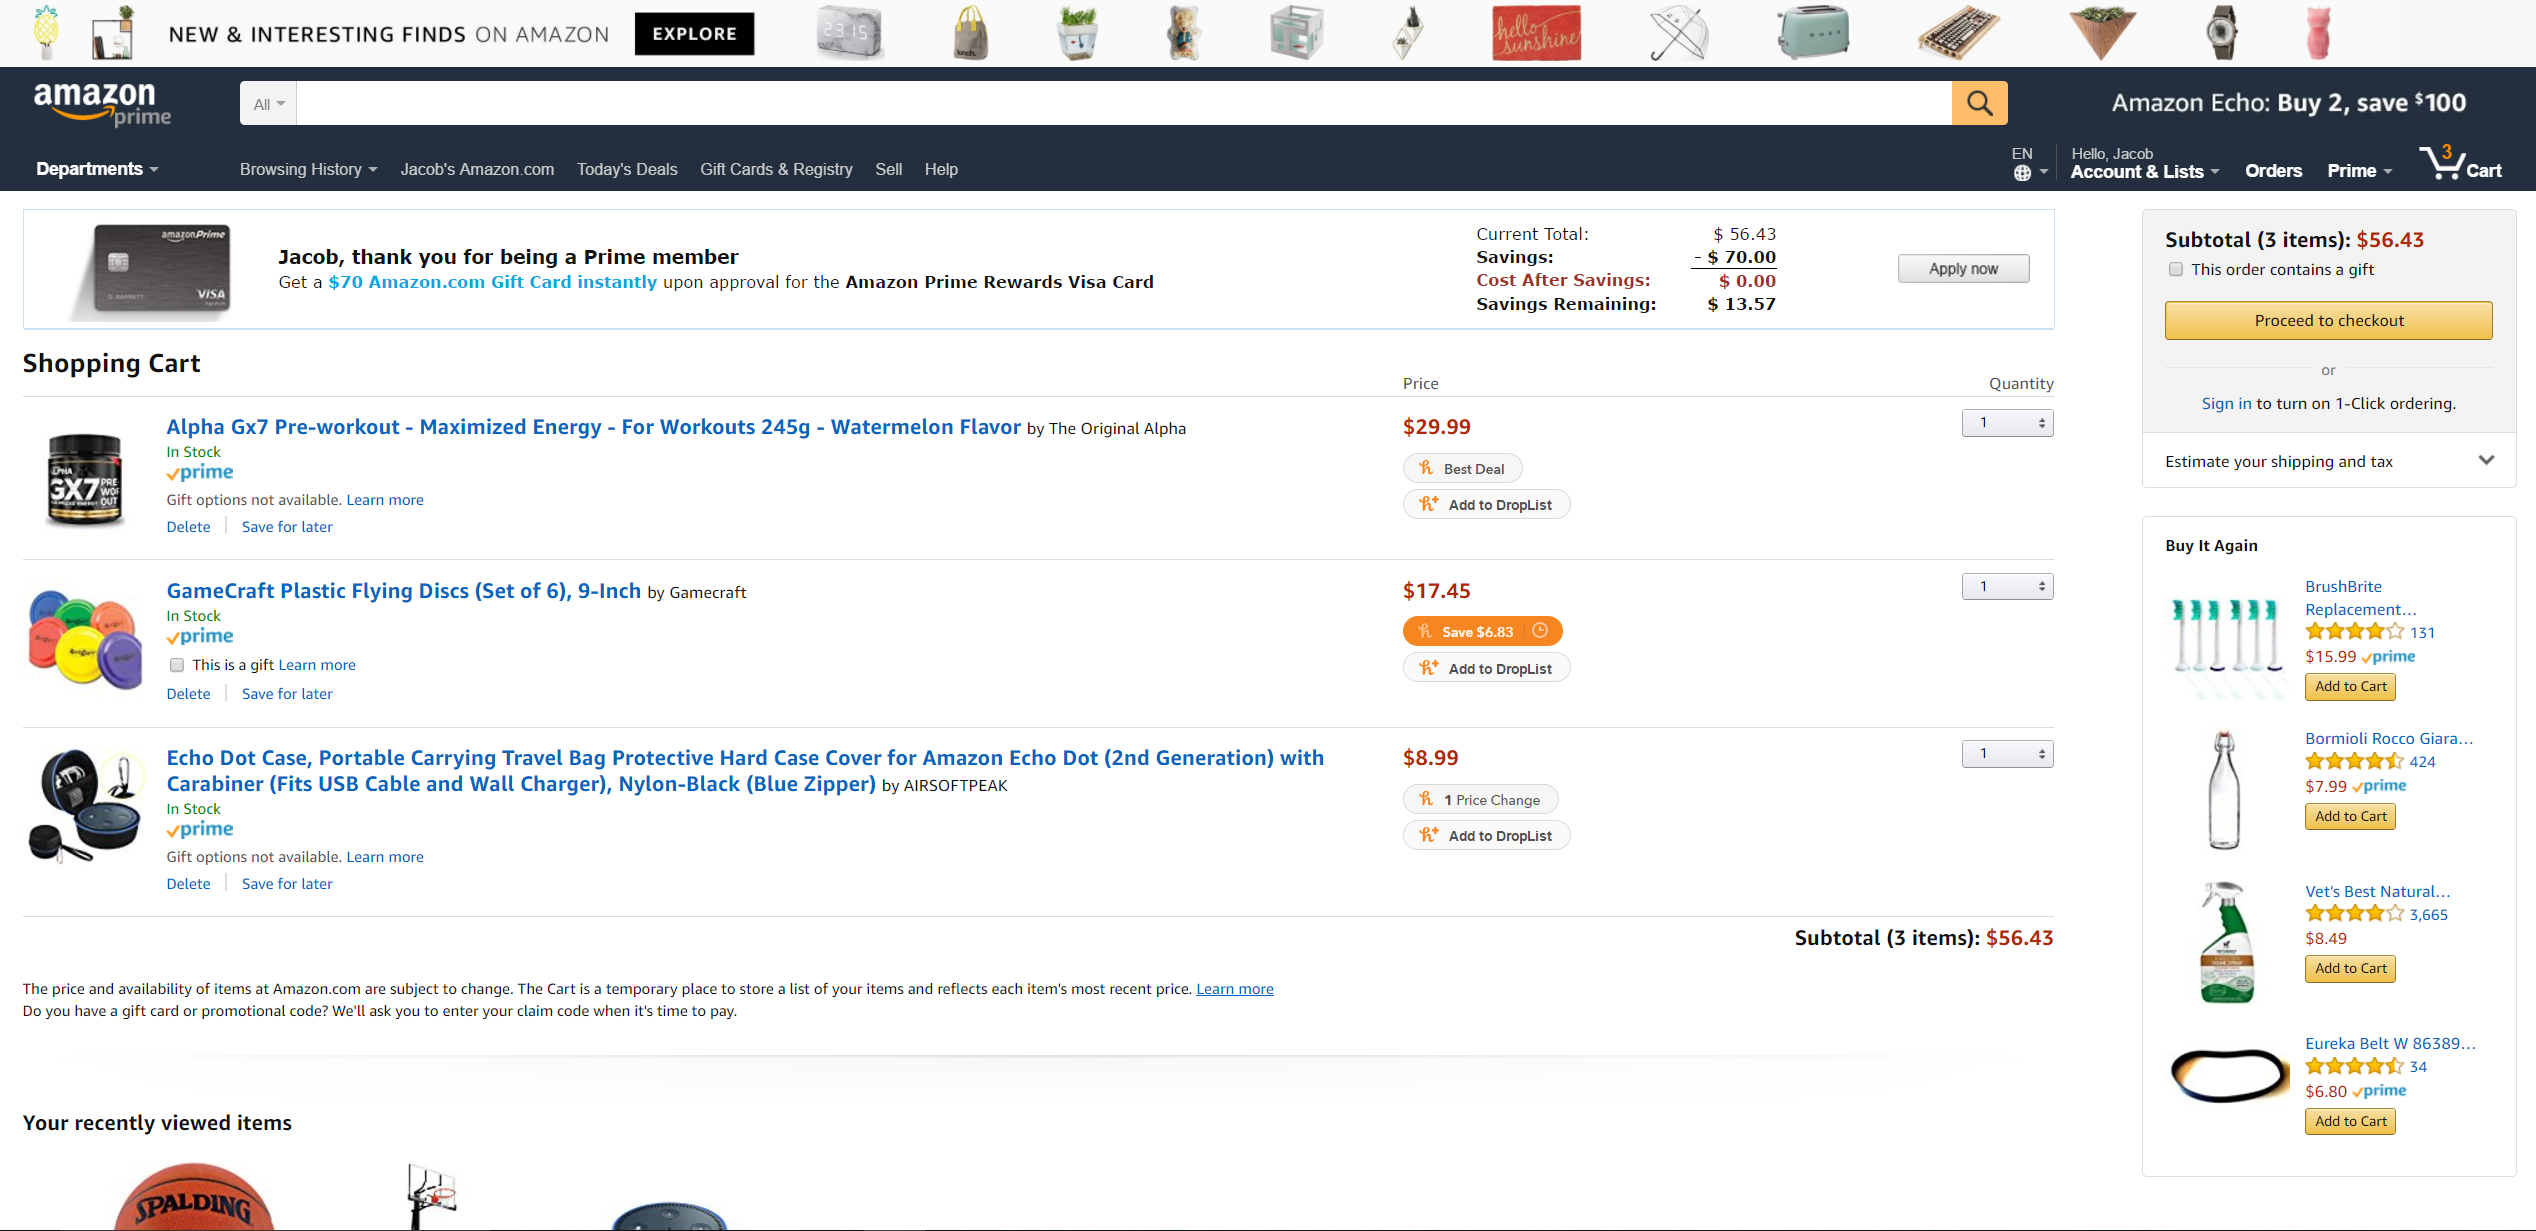Open the hello sunshine doormat find
The height and width of the screenshot is (1231, 2536).
coord(1536,33)
